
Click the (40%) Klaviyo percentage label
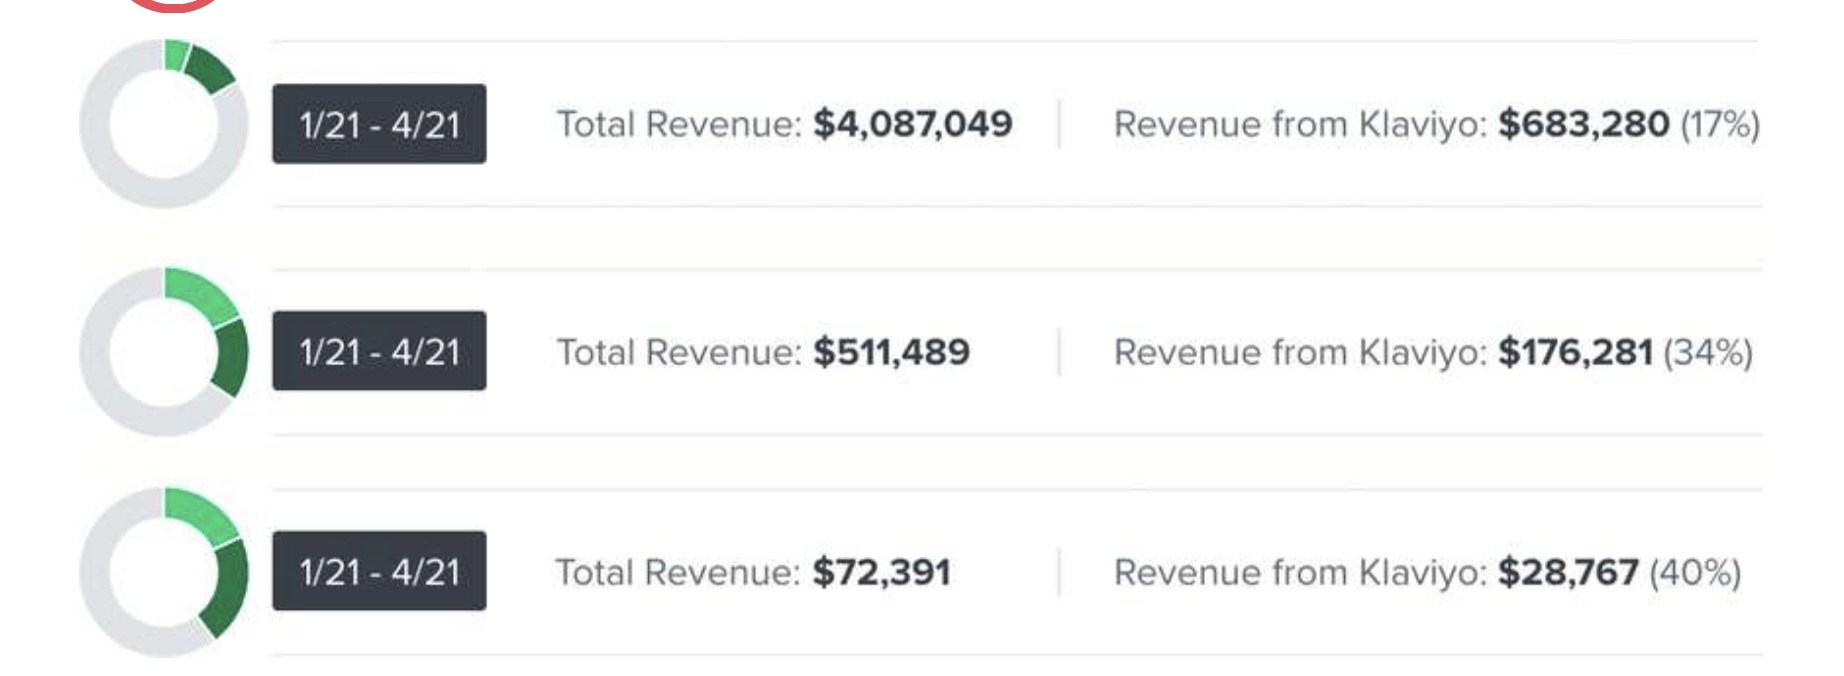pos(1695,572)
